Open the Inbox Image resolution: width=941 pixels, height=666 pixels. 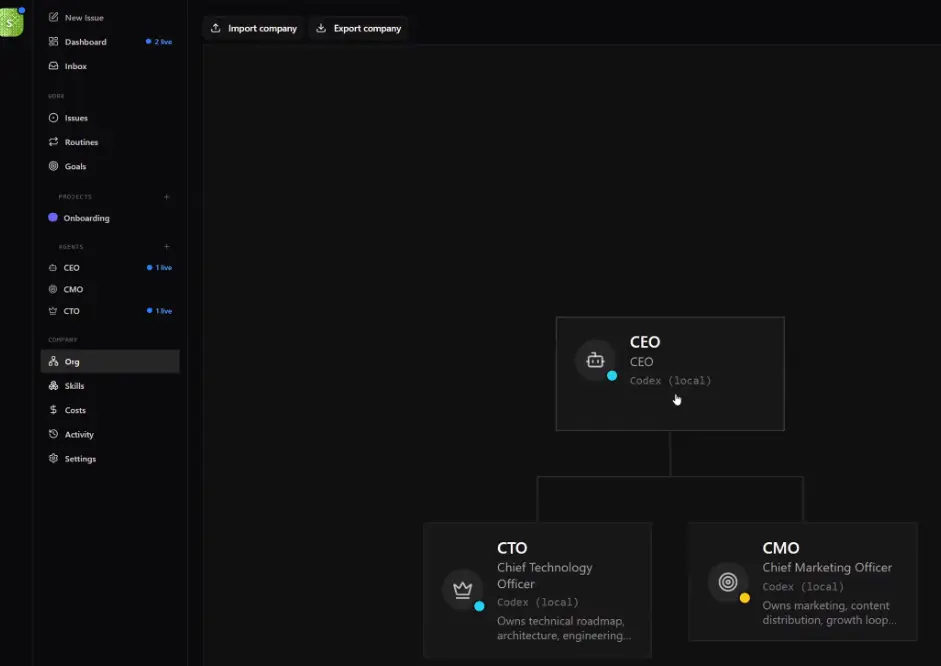pyautogui.click(x=75, y=66)
